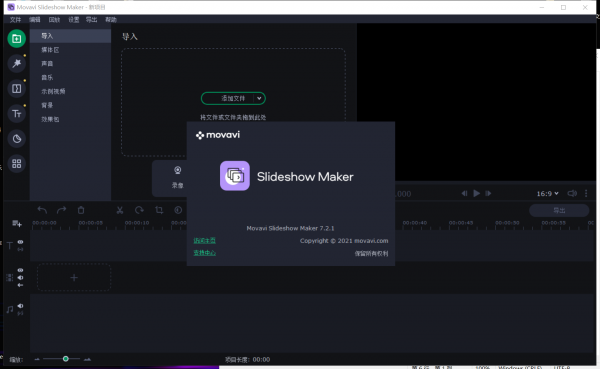Click 'Movavi Slideshow Maker 7.2.1' version text
Image resolution: width=600 pixels, height=369 pixels.
290,228
